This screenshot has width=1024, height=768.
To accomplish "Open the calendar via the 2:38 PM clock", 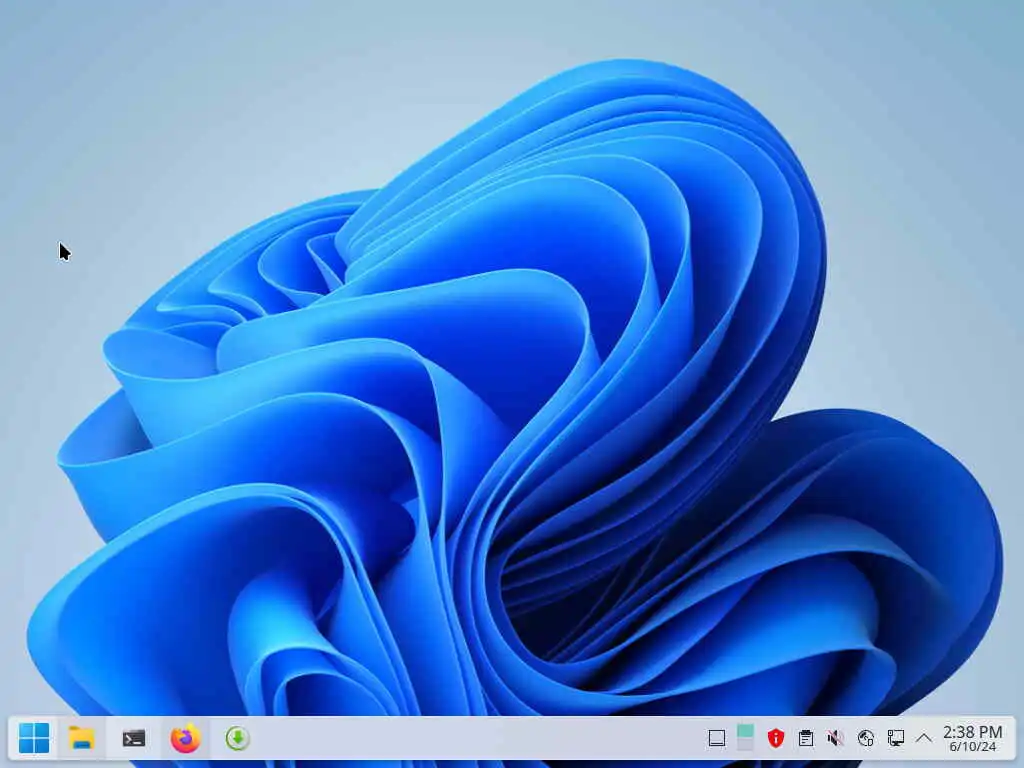I will tap(972, 739).
